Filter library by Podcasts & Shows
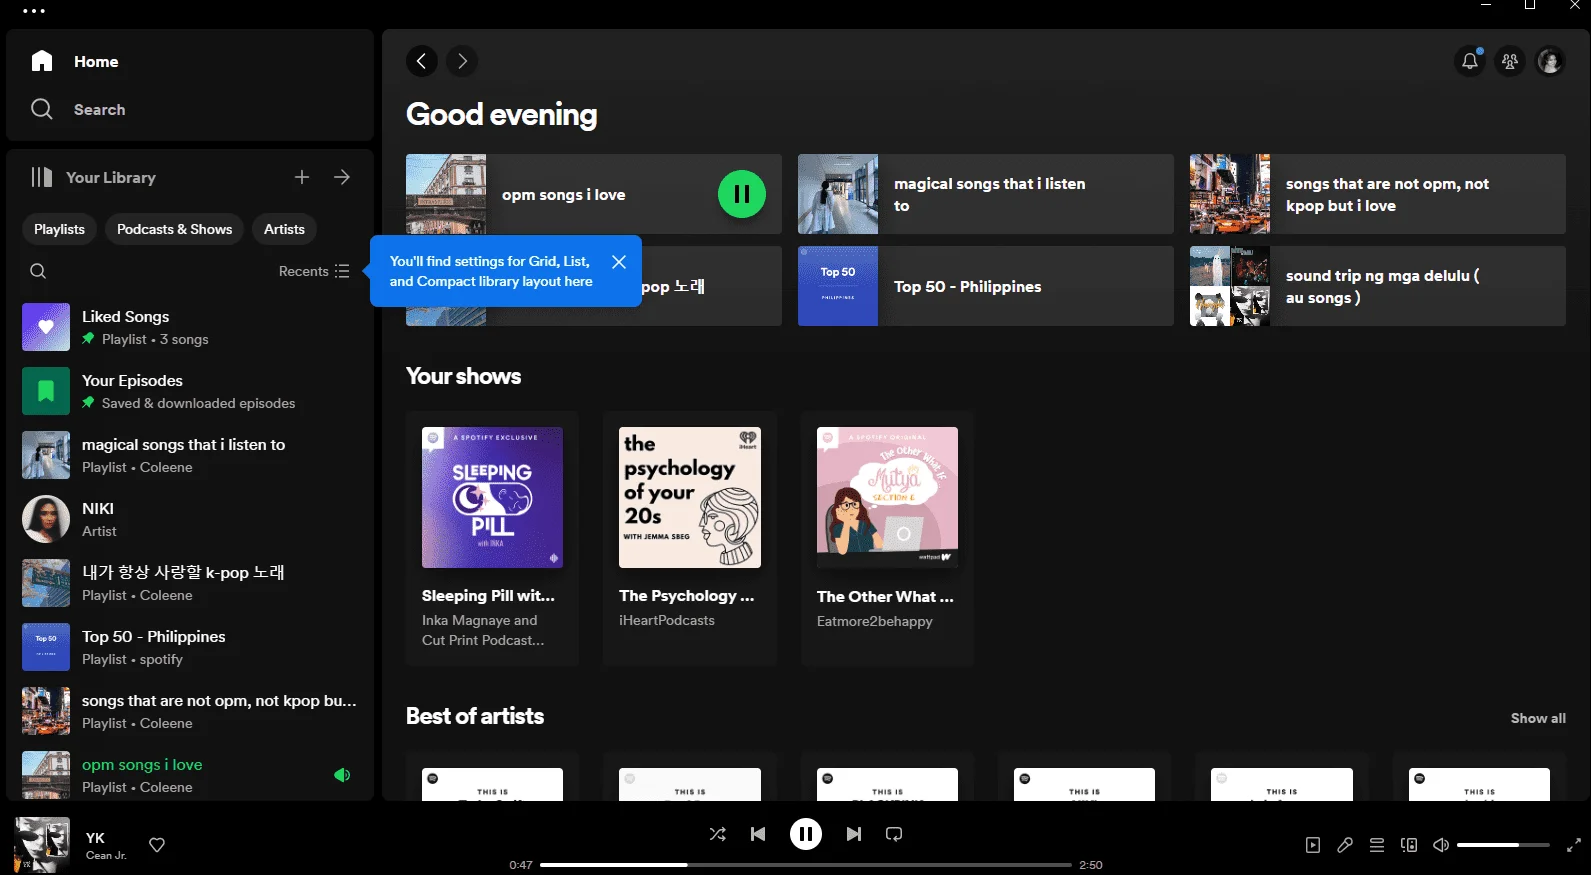1591x875 pixels. pos(174,229)
